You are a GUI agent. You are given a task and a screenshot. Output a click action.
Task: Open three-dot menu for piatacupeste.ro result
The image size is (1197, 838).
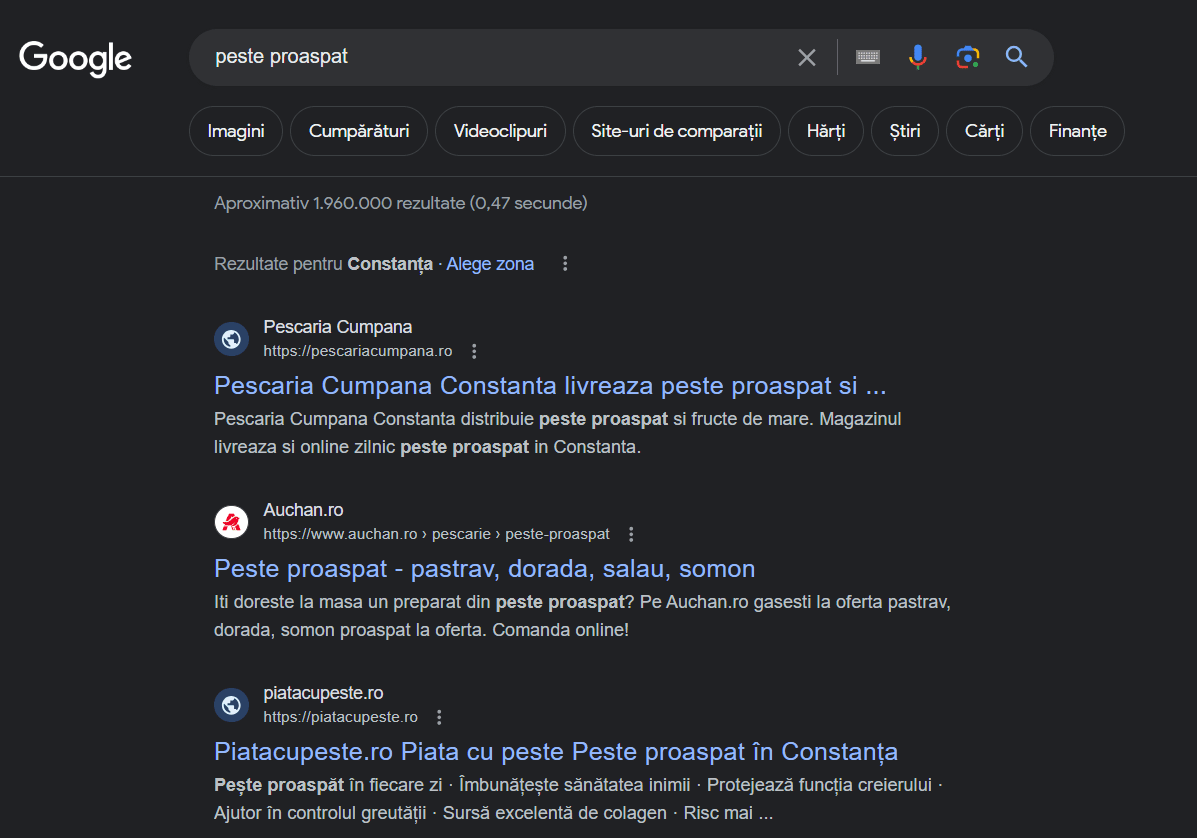pos(439,717)
